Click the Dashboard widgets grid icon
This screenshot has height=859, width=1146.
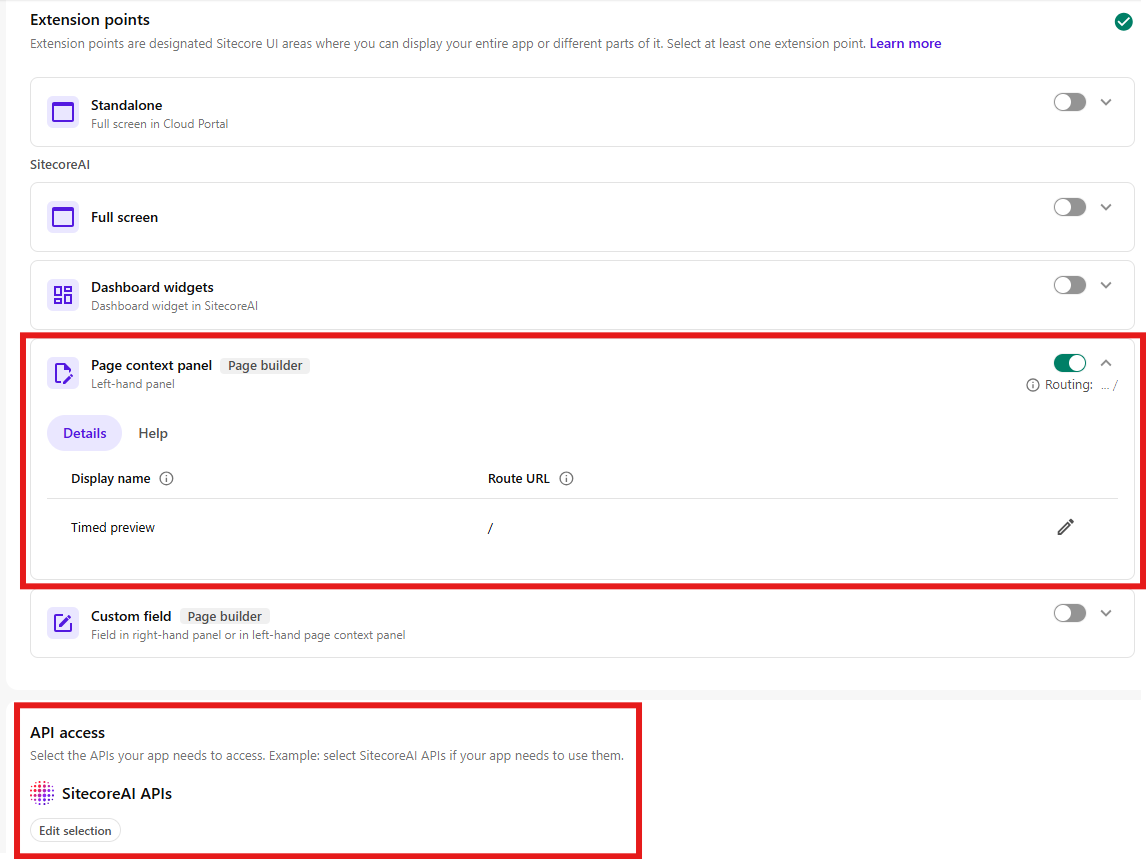(63, 295)
